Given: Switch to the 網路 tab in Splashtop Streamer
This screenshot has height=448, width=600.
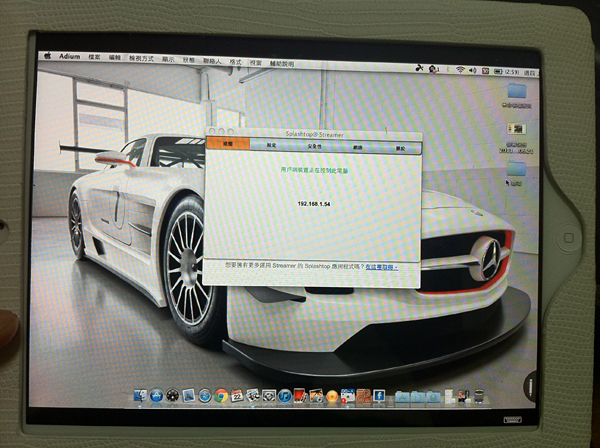Looking at the screenshot, I should tap(357, 148).
